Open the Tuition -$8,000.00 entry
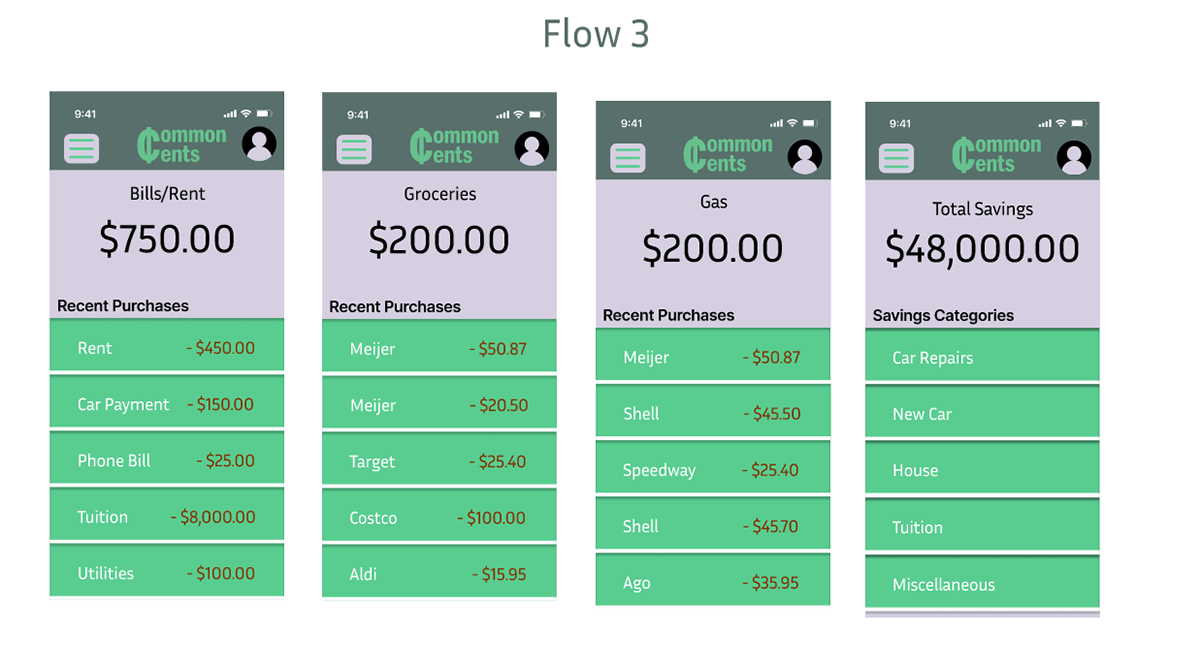This screenshot has width=1200, height=668. 167,515
